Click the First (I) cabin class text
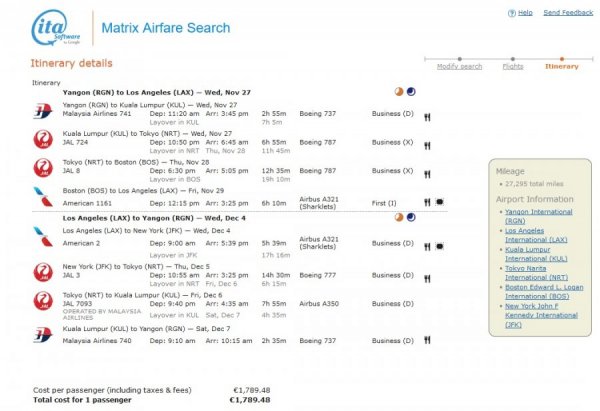The height and width of the screenshot is (411, 600). pos(384,203)
